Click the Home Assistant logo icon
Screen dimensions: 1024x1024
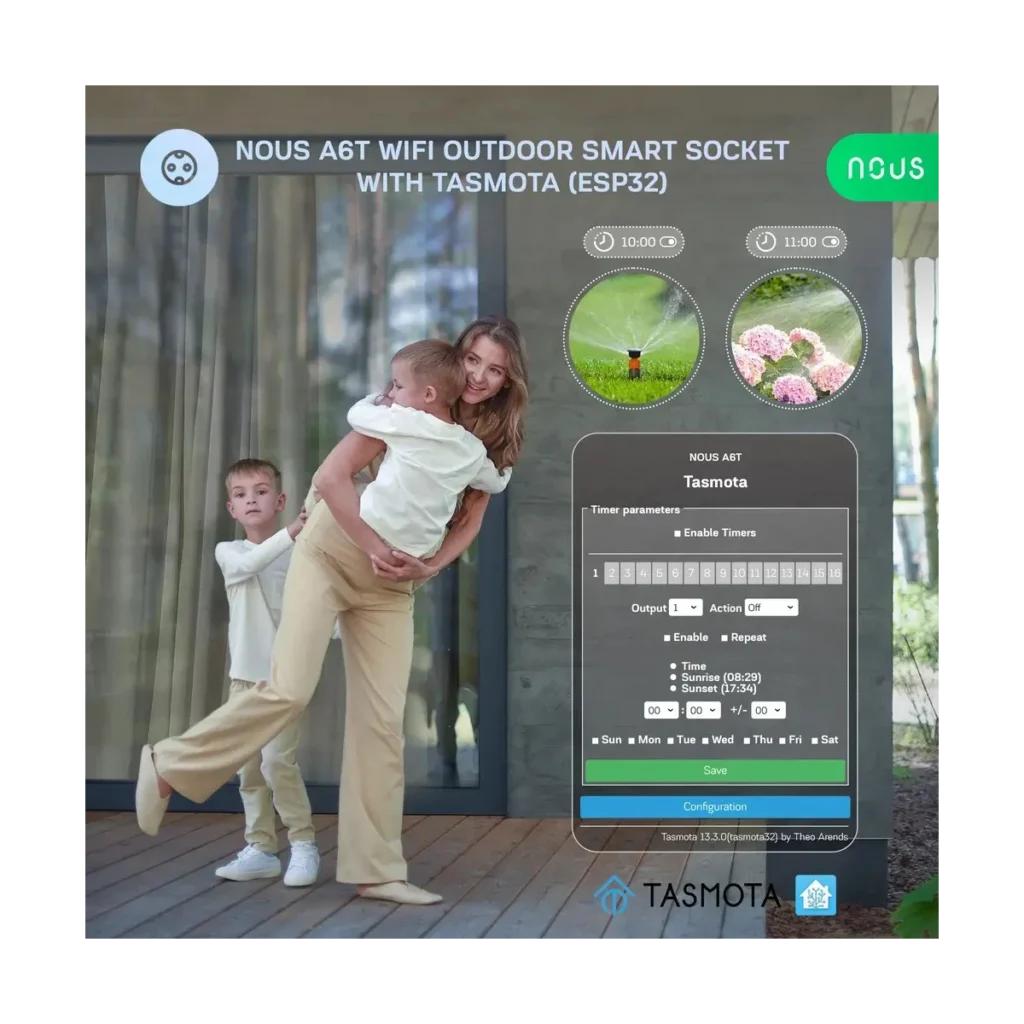coord(816,895)
